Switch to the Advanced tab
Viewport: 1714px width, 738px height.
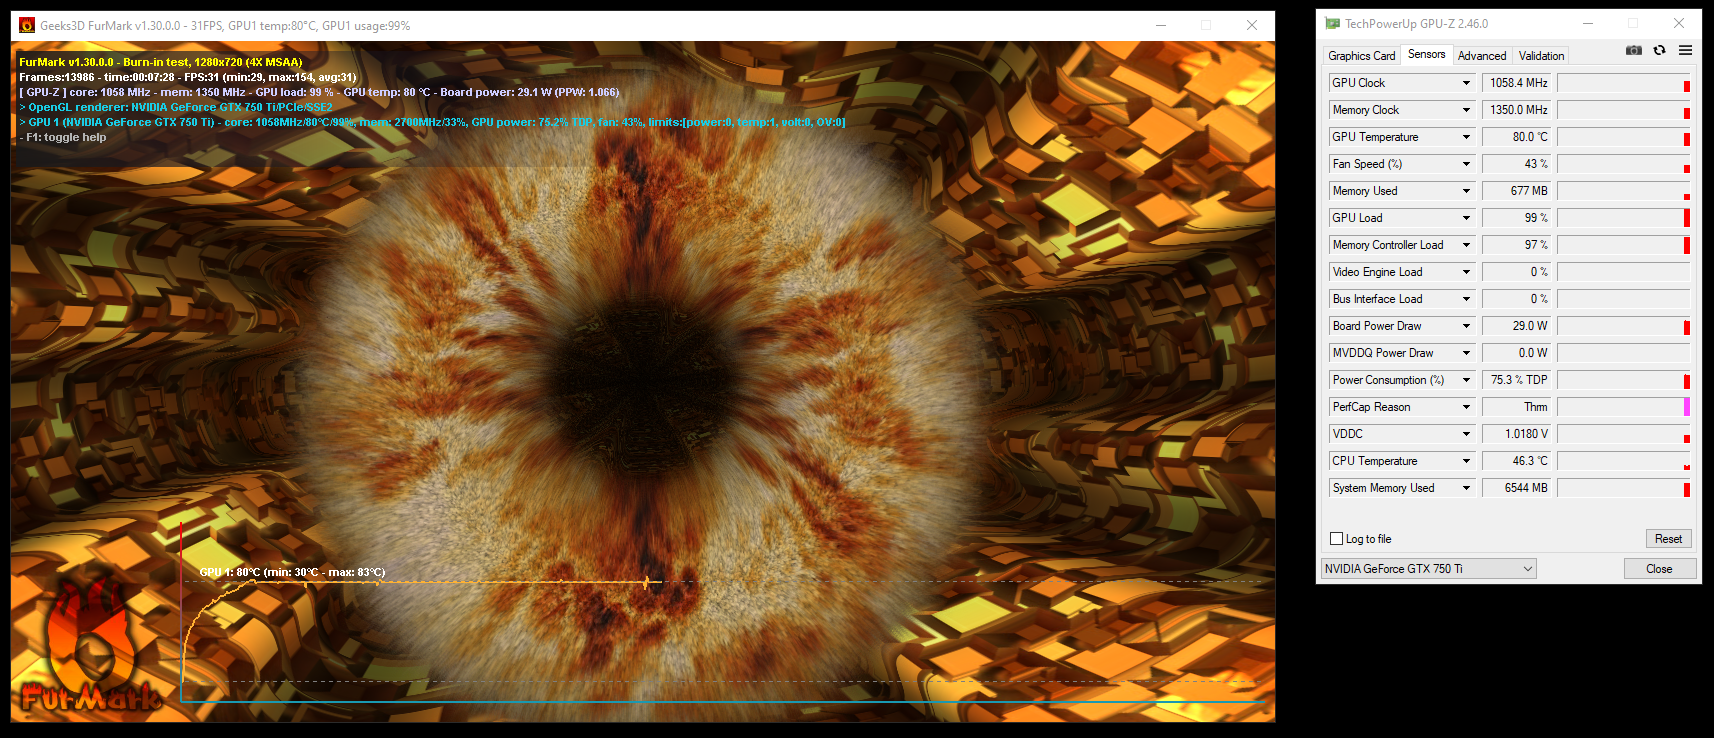(1482, 56)
